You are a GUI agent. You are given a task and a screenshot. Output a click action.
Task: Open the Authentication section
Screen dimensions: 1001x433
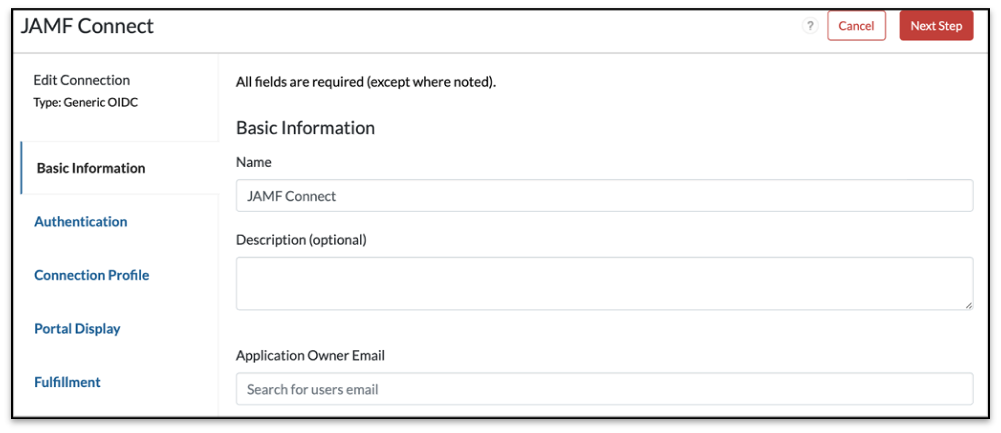(81, 222)
